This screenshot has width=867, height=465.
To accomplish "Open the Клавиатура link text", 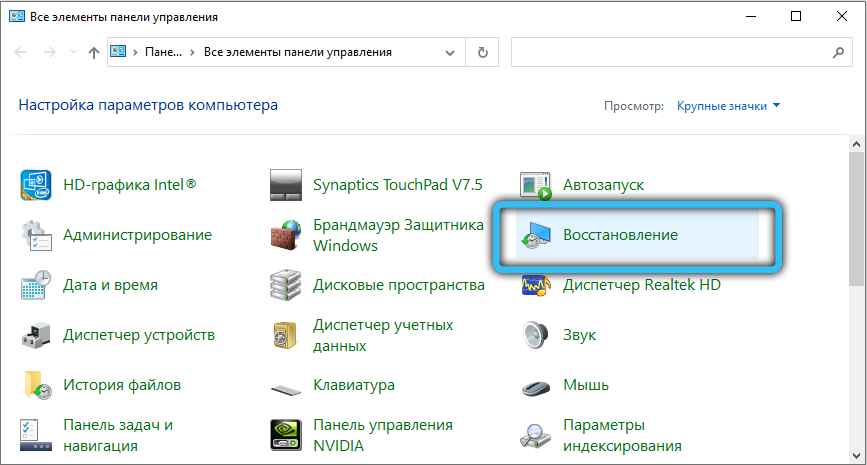I will (x=354, y=385).
